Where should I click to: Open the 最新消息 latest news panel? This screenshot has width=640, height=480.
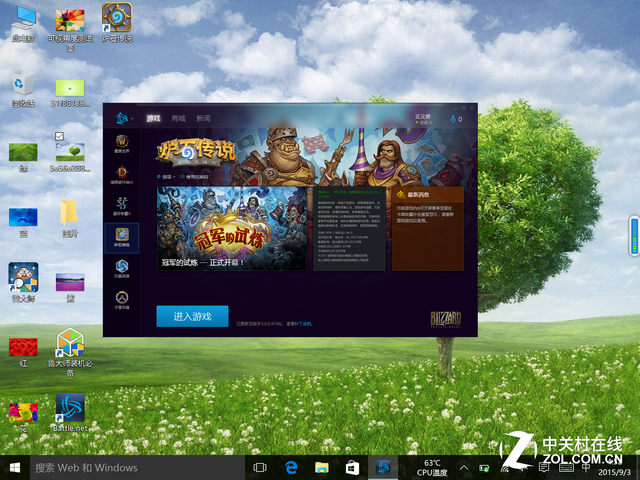428,229
